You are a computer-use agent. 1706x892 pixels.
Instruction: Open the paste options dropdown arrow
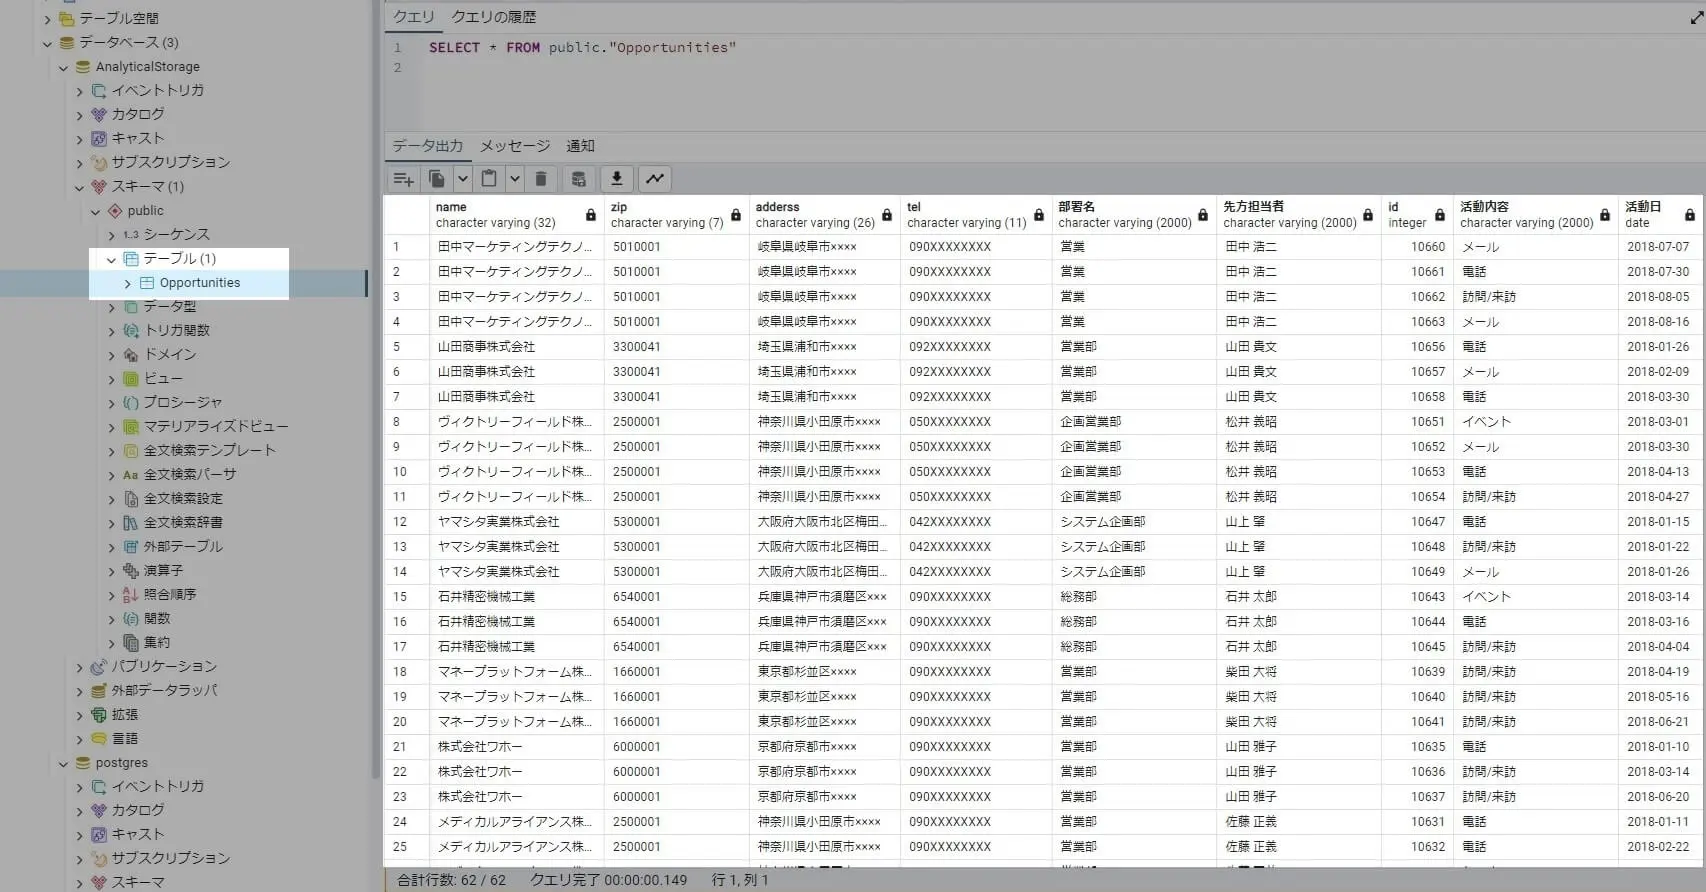tap(515, 179)
